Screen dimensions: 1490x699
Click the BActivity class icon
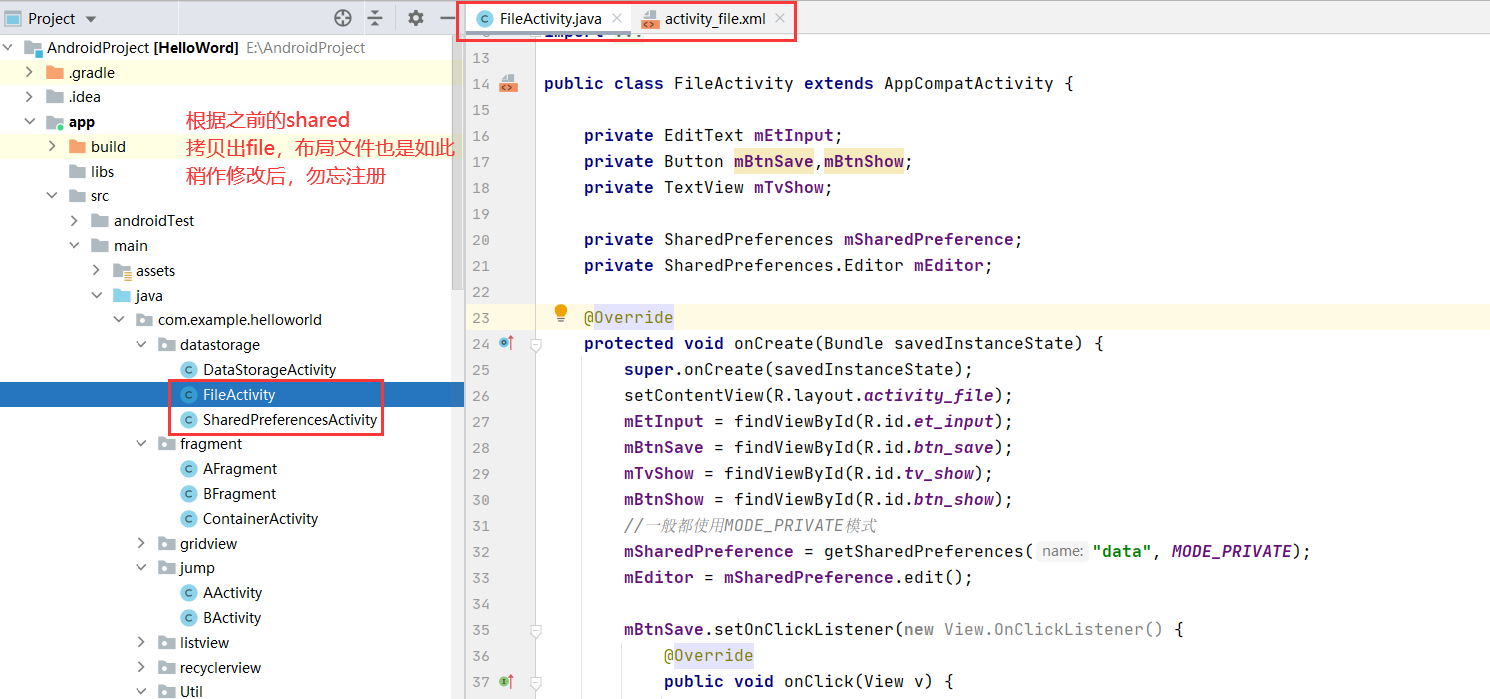188,618
